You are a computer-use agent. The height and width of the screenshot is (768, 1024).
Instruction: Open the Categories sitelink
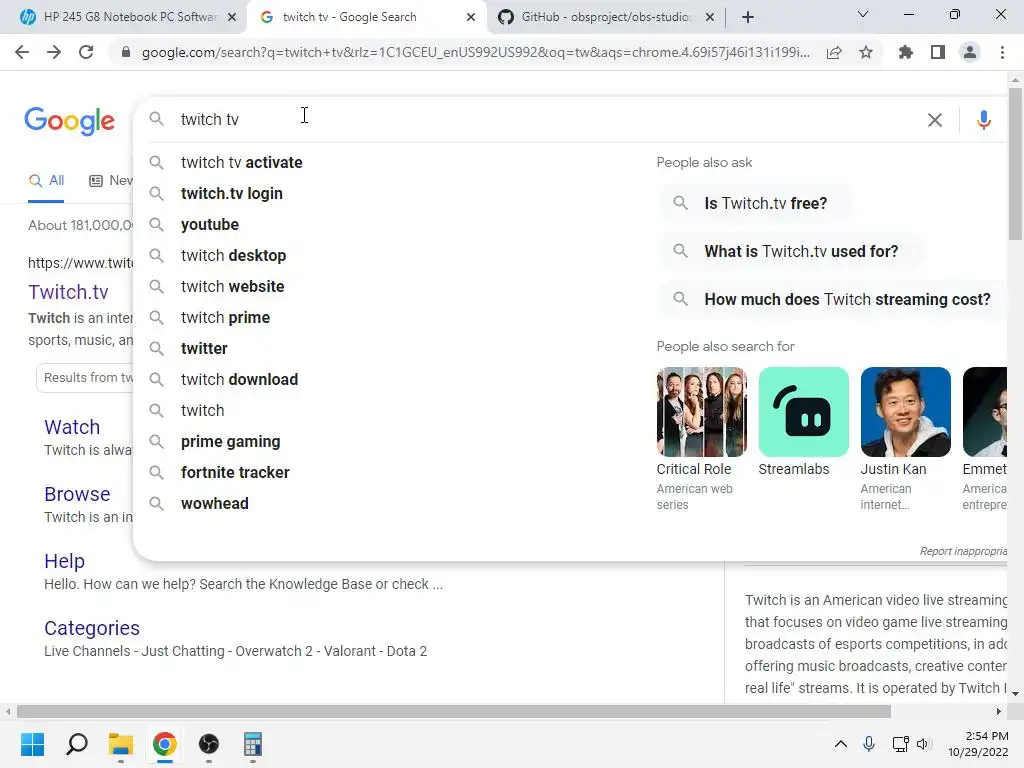click(92, 628)
